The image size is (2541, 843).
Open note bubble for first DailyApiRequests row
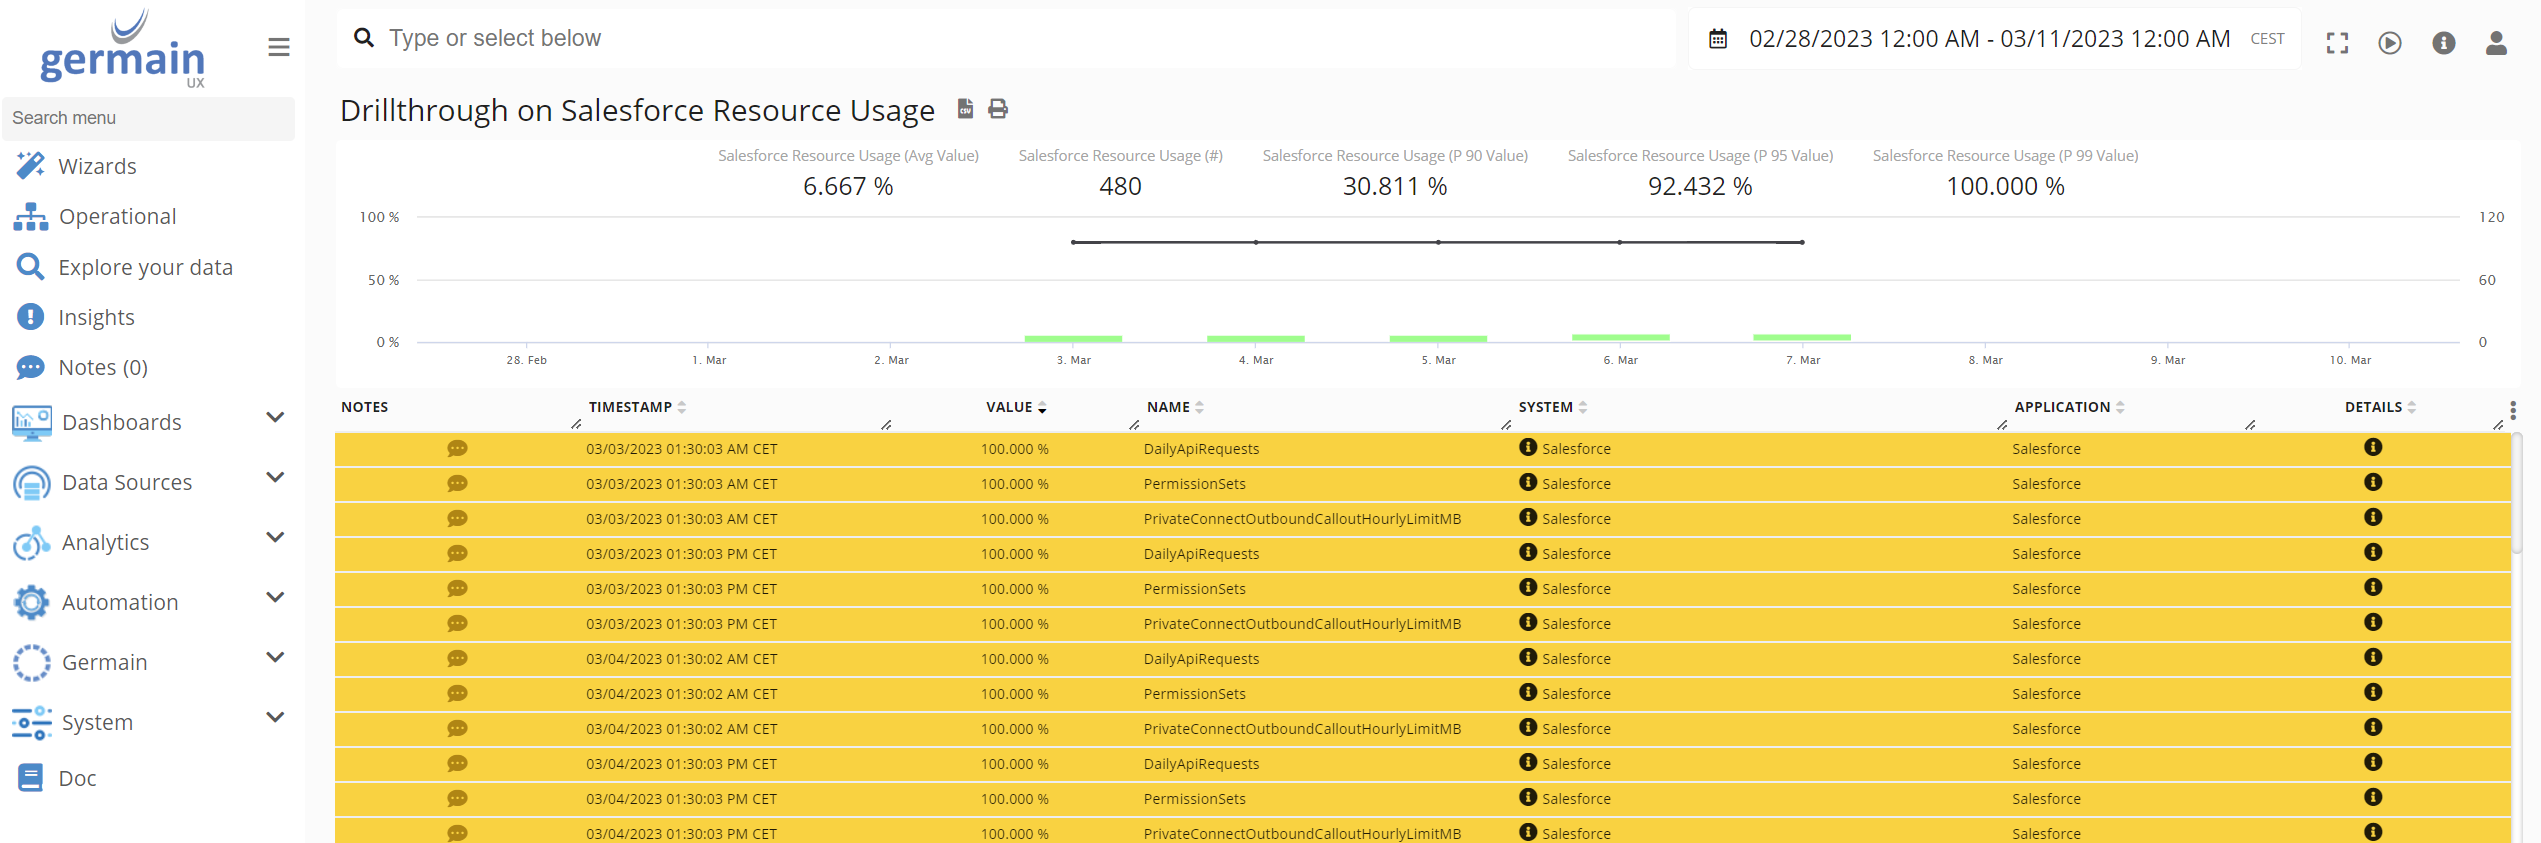pyautogui.click(x=457, y=449)
